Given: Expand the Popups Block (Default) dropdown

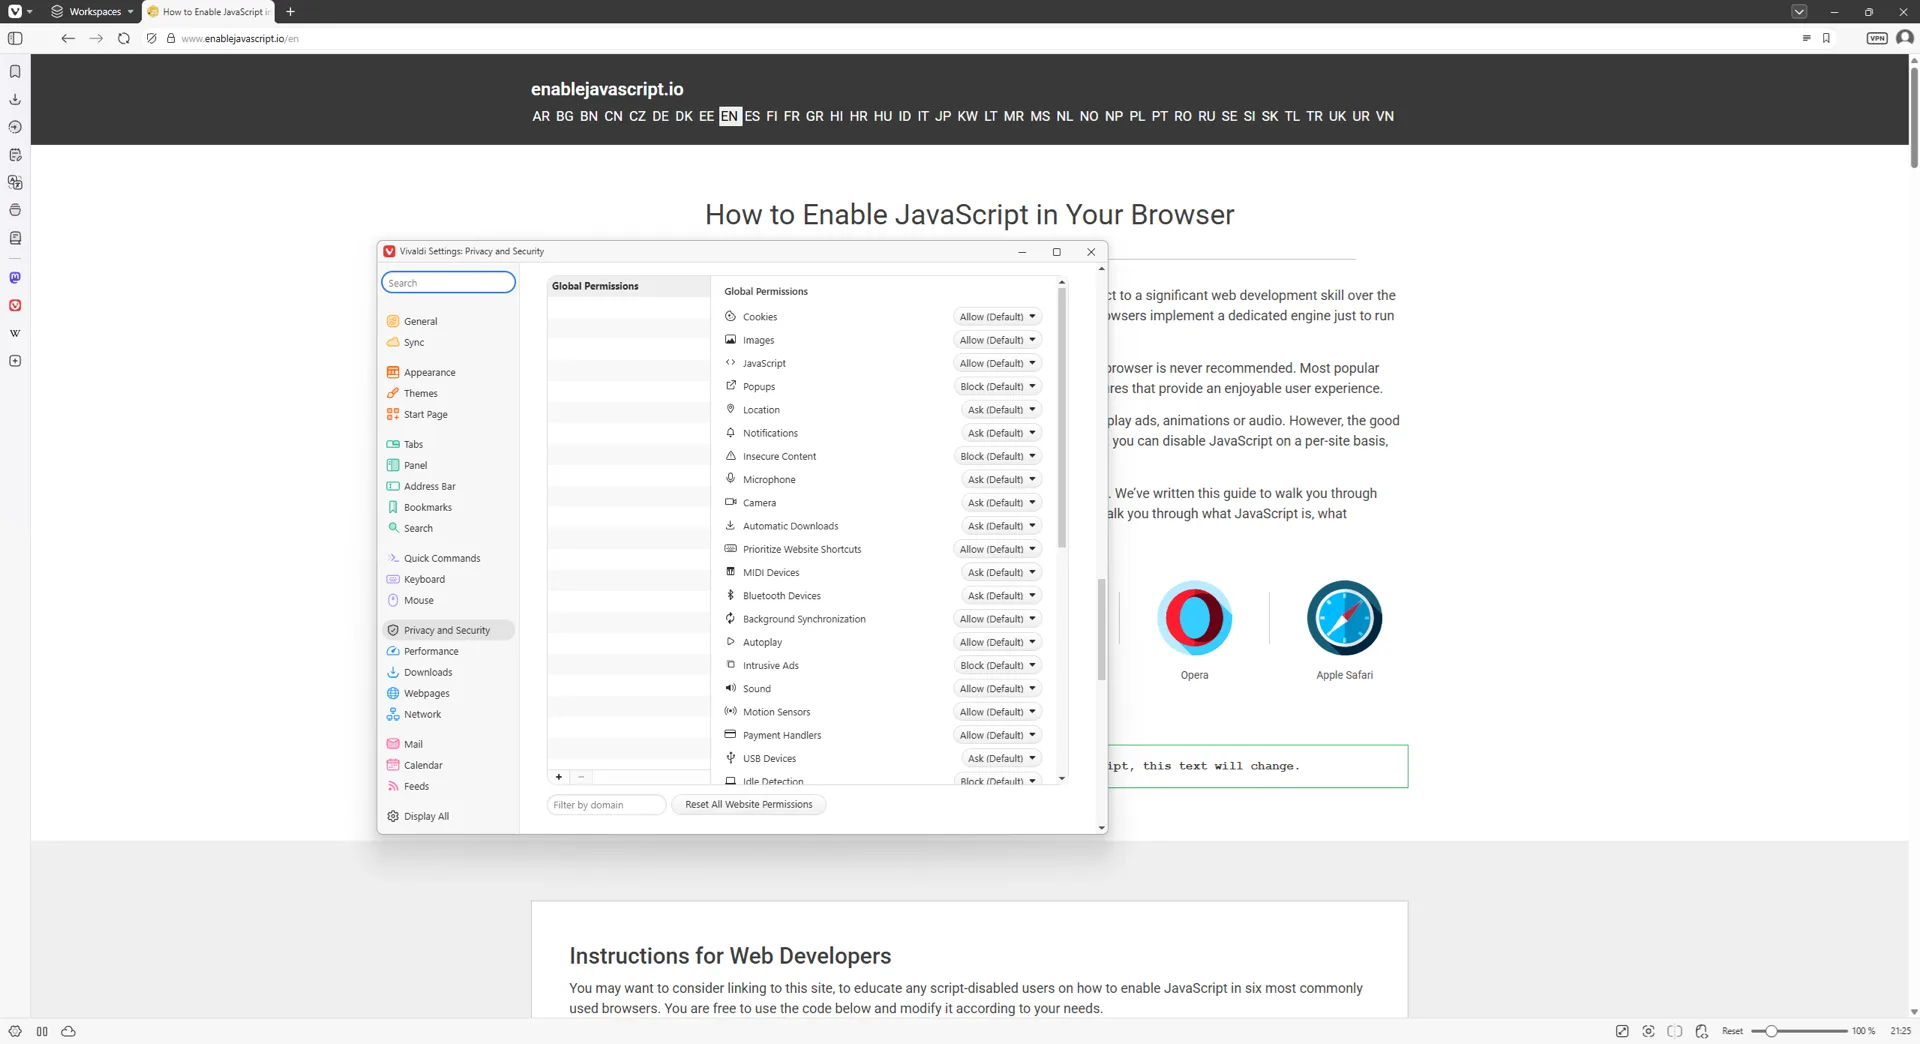Looking at the screenshot, I should pyautogui.click(x=997, y=386).
